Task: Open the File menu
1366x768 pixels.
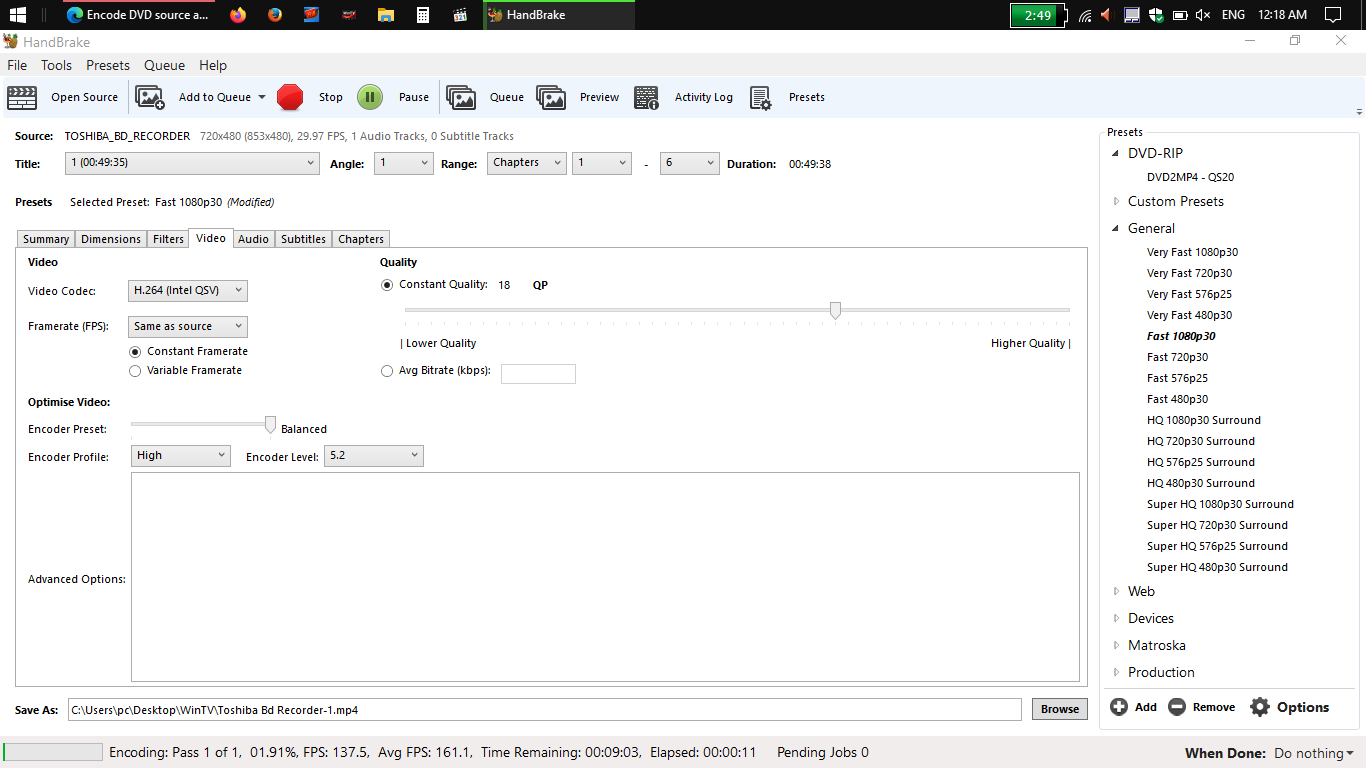Action: pos(17,65)
